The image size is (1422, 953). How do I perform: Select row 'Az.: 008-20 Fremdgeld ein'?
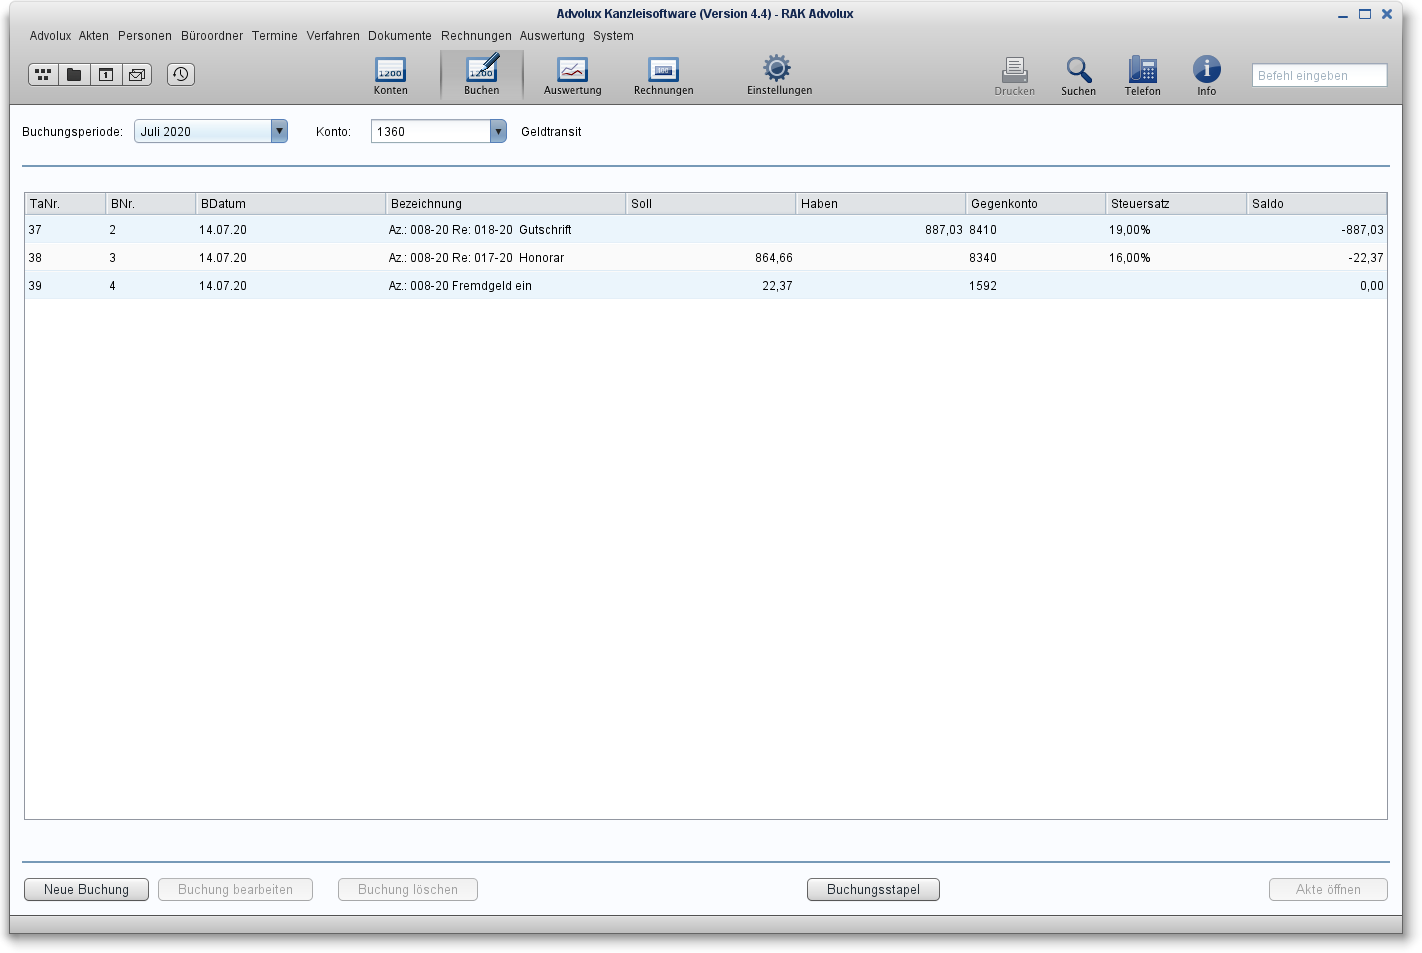point(706,285)
